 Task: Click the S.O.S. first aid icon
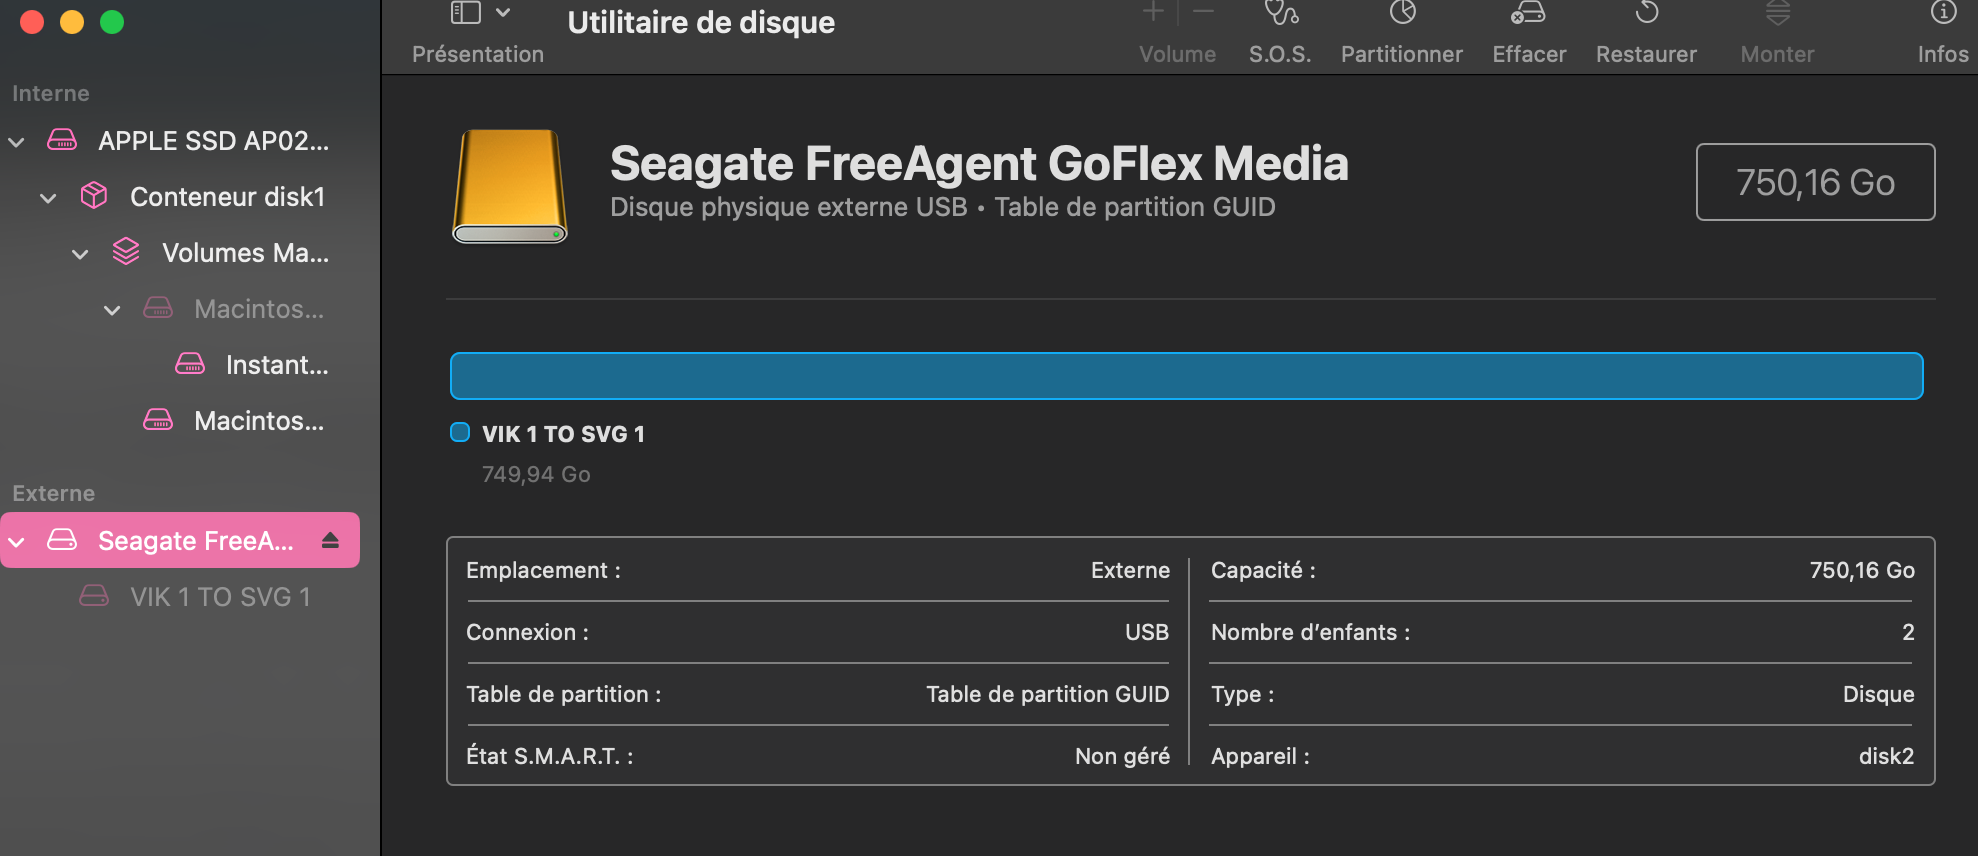coord(1280,14)
